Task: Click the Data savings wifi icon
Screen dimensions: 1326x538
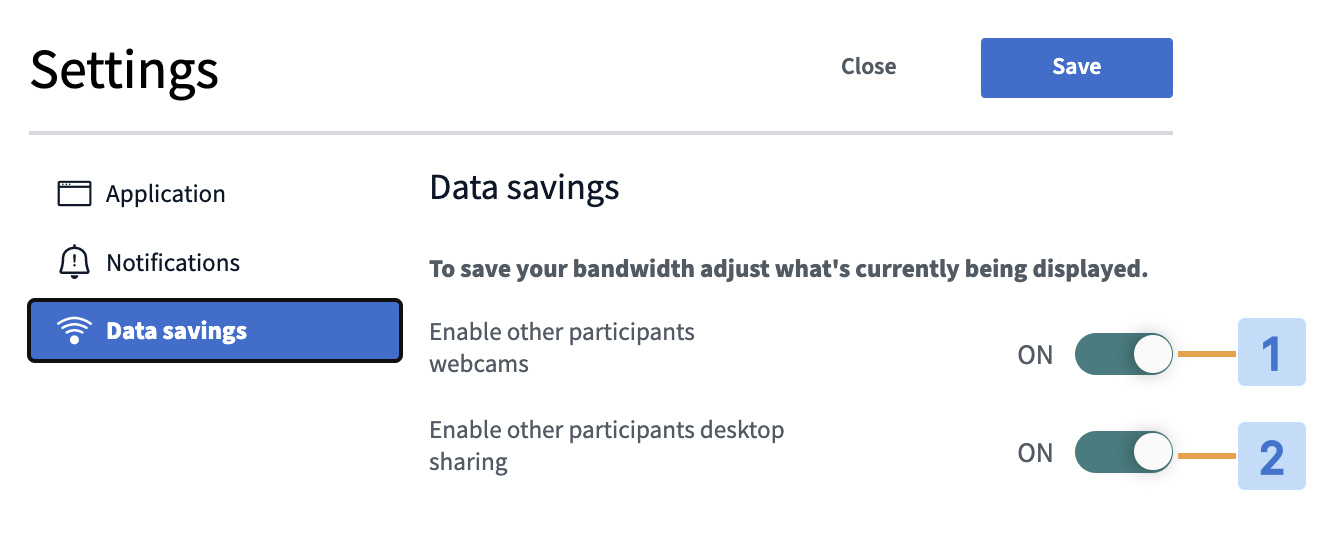Action: click(74, 331)
